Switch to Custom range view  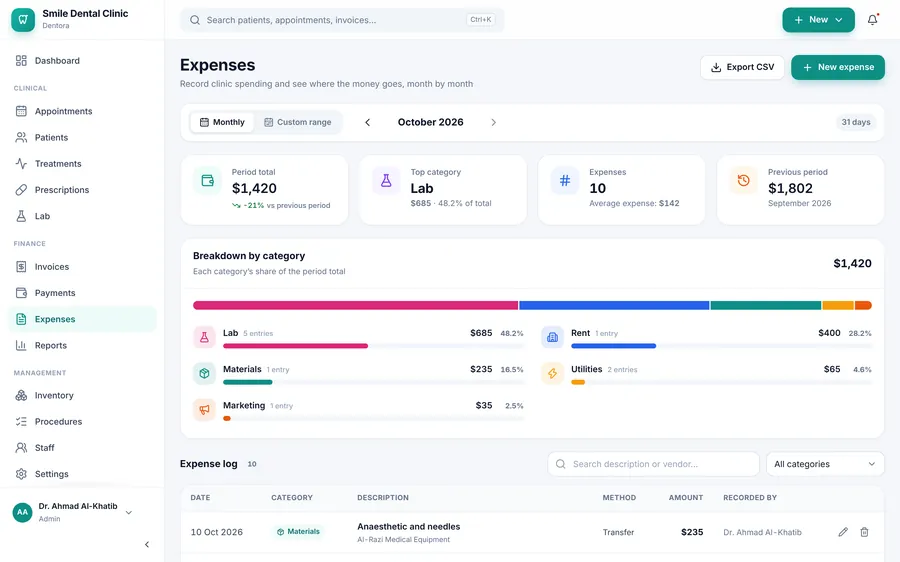tap(297, 122)
